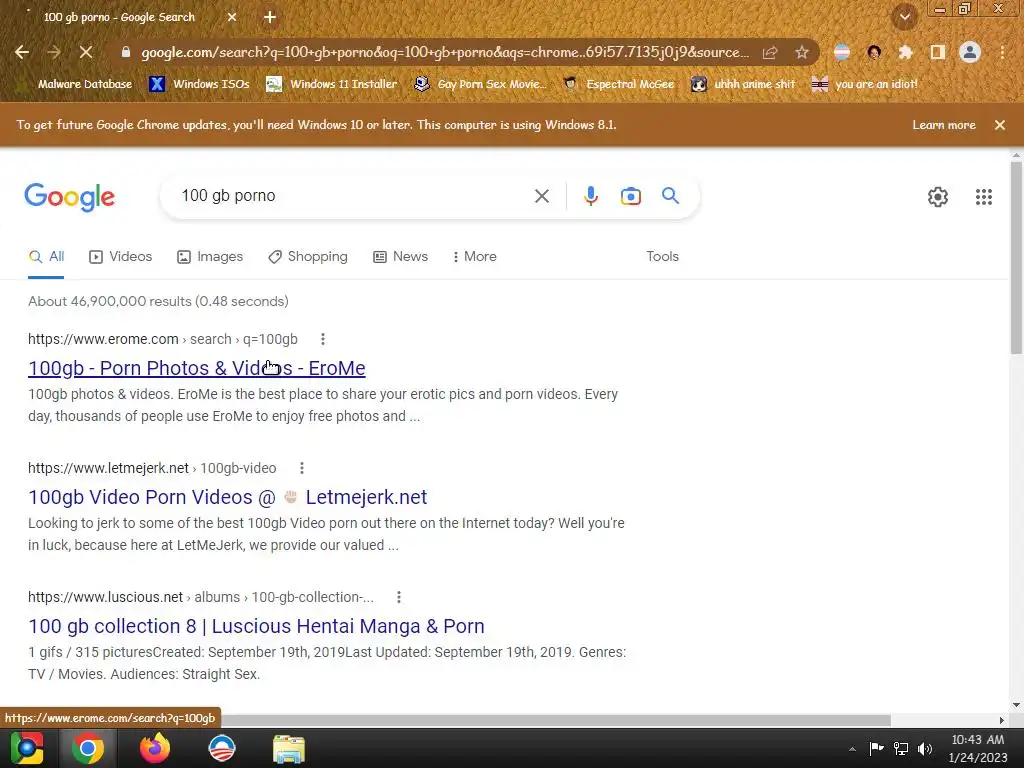Image resolution: width=1024 pixels, height=768 pixels.
Task: Open the 100 gb collection 8 result
Action: (256, 626)
